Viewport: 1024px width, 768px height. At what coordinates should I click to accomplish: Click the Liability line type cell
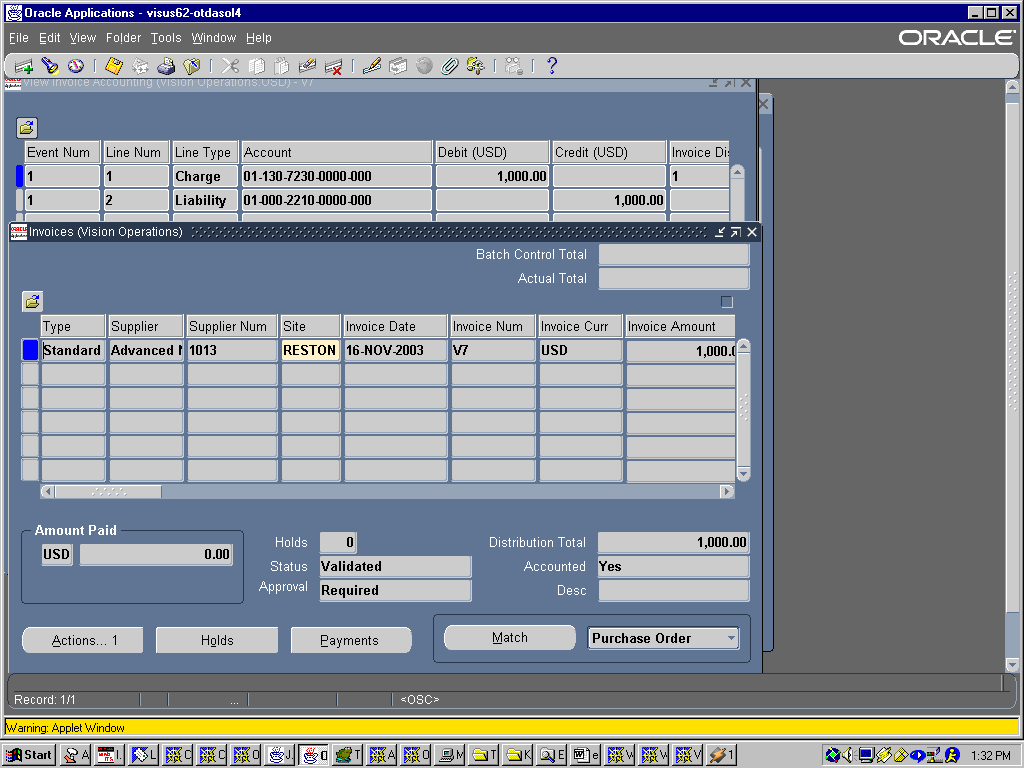click(x=204, y=200)
